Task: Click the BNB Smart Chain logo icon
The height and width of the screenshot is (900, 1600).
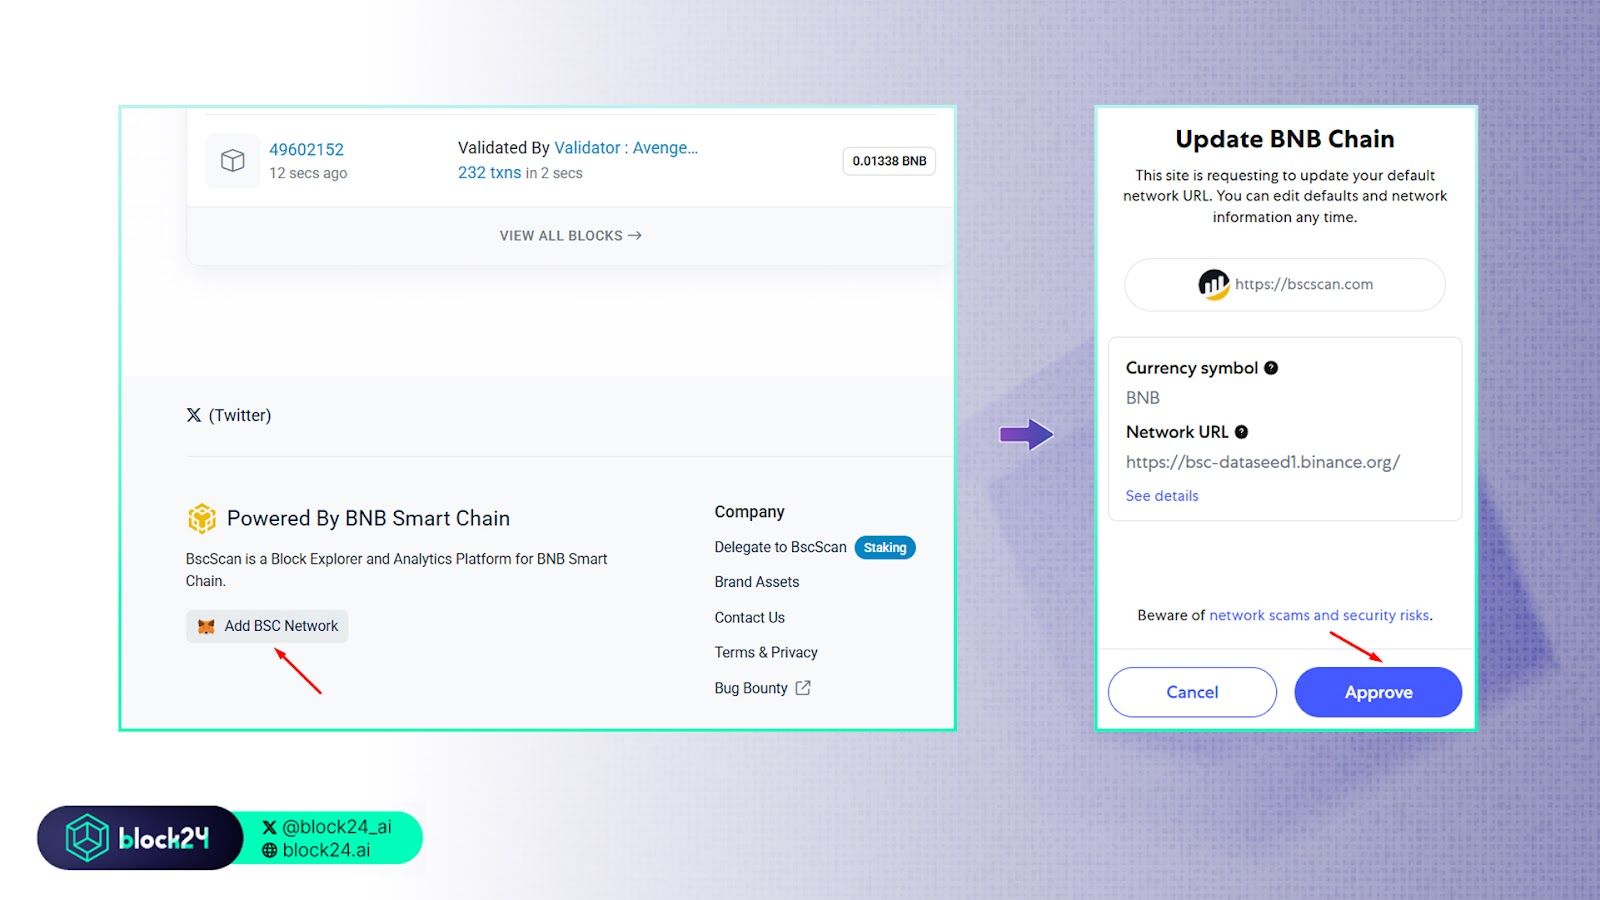Action: click(x=202, y=518)
